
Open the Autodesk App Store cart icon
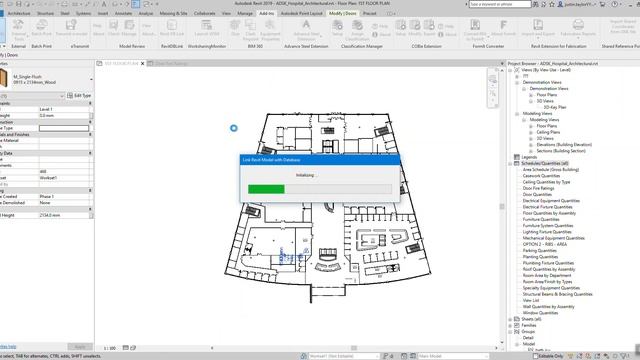coord(603,4)
